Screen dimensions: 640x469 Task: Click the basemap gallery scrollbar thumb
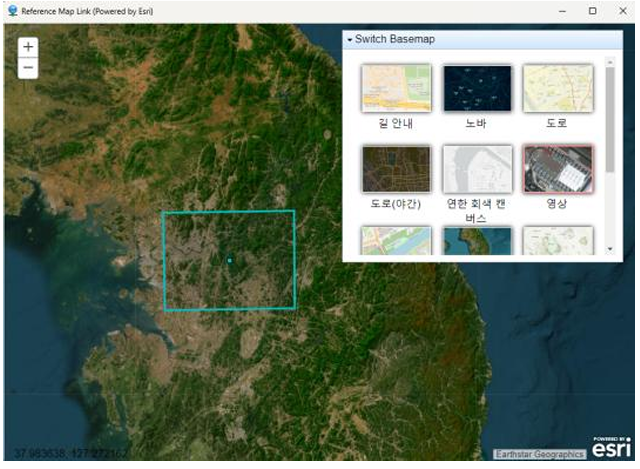point(610,120)
